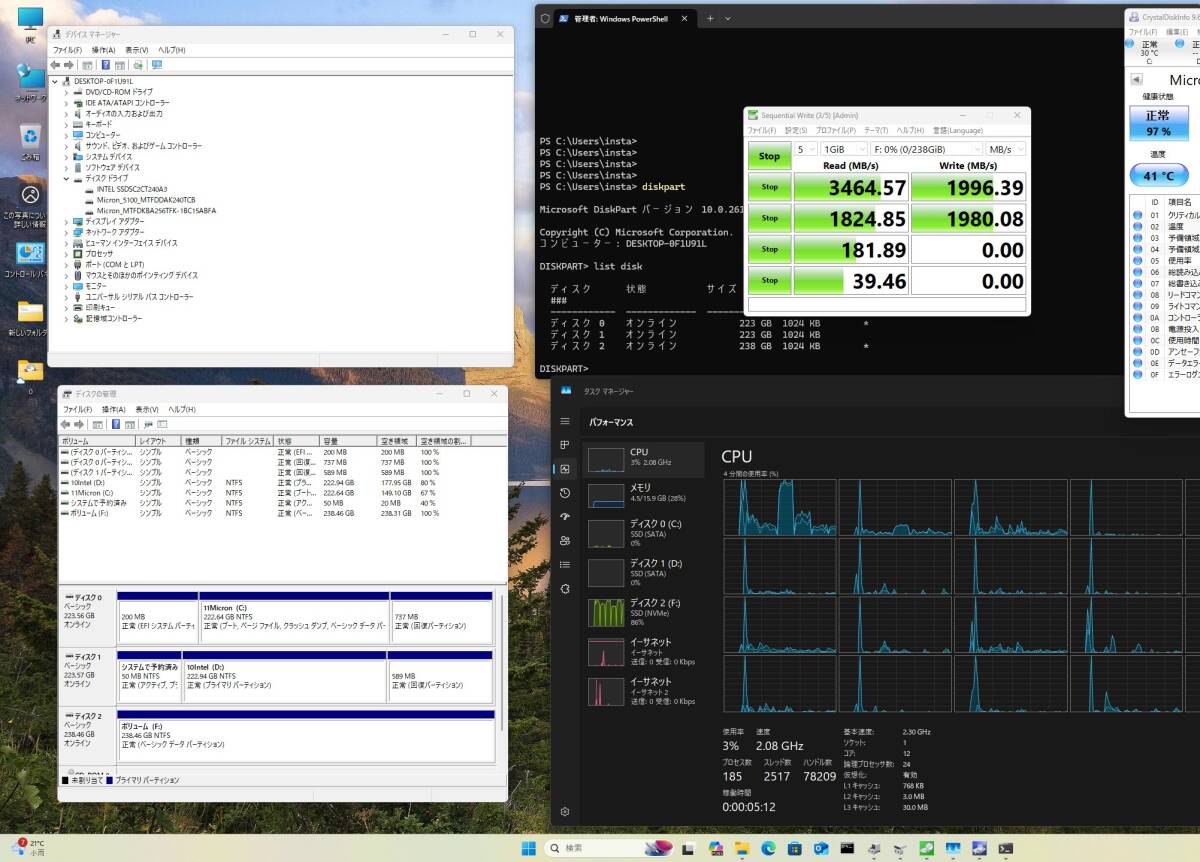The height and width of the screenshot is (862, 1200).
Task: Expand the ネットワーク アダプター node
Action: point(67,232)
